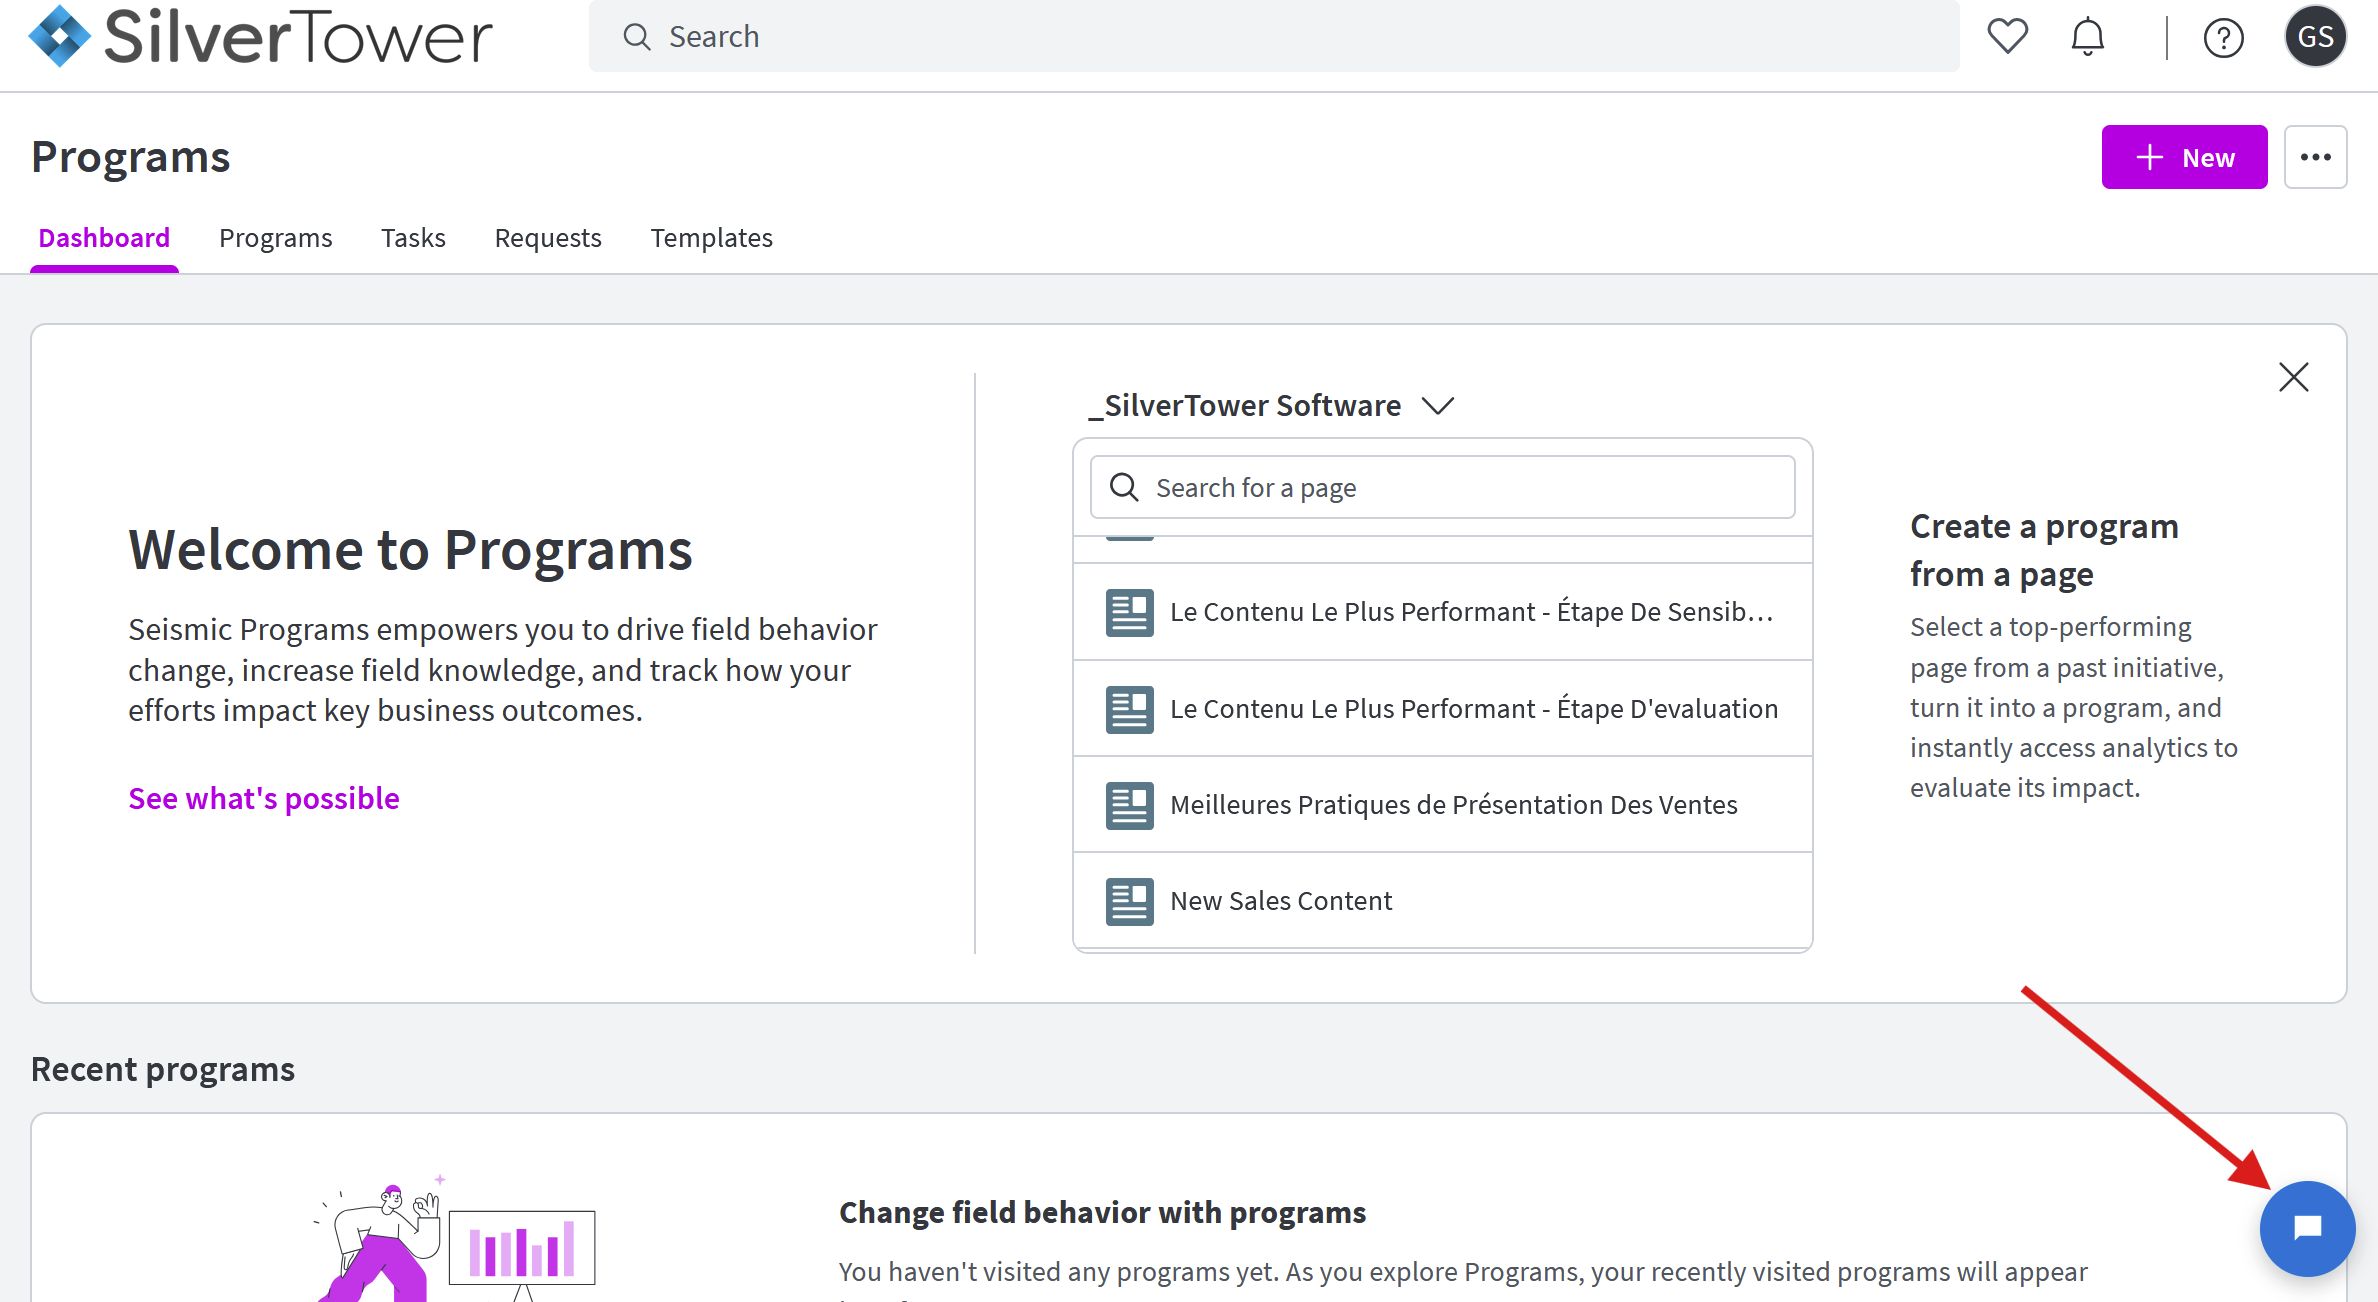Click the SilverTower diamond logo

tap(60, 37)
